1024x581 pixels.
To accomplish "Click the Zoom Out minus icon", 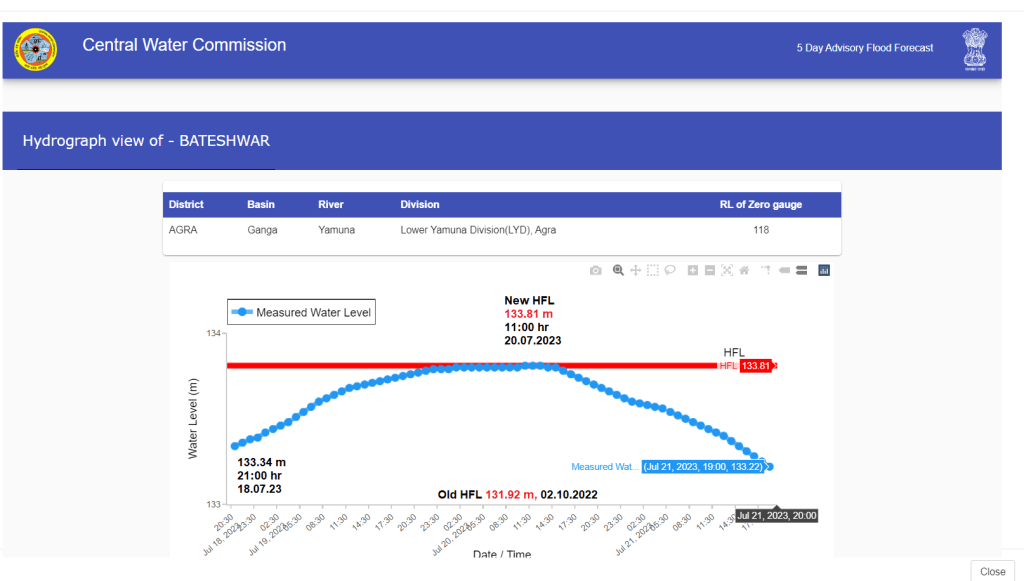I will (709, 270).
